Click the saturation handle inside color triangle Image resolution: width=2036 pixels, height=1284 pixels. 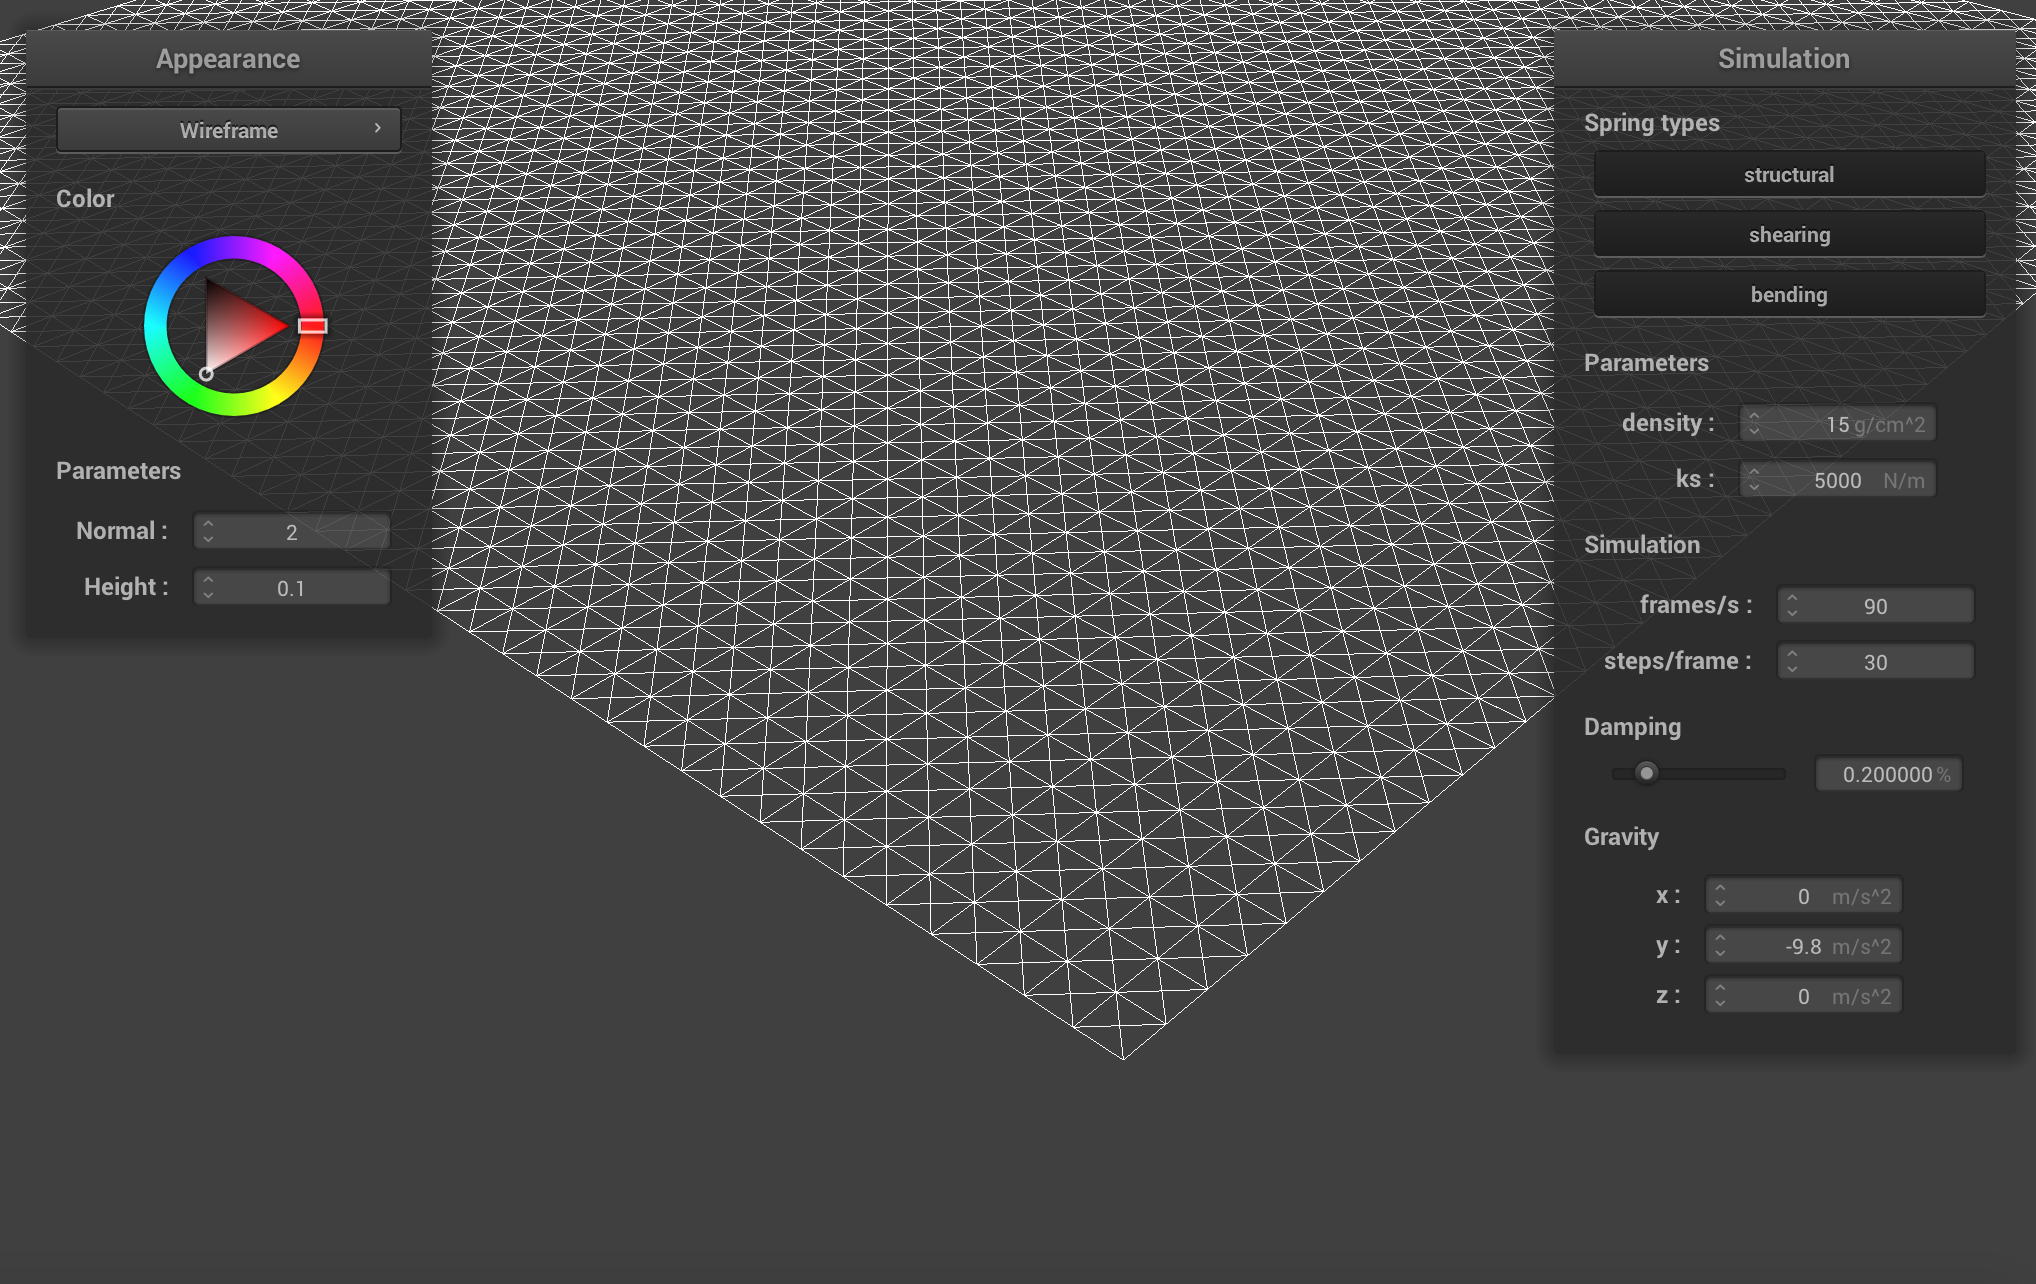206,374
